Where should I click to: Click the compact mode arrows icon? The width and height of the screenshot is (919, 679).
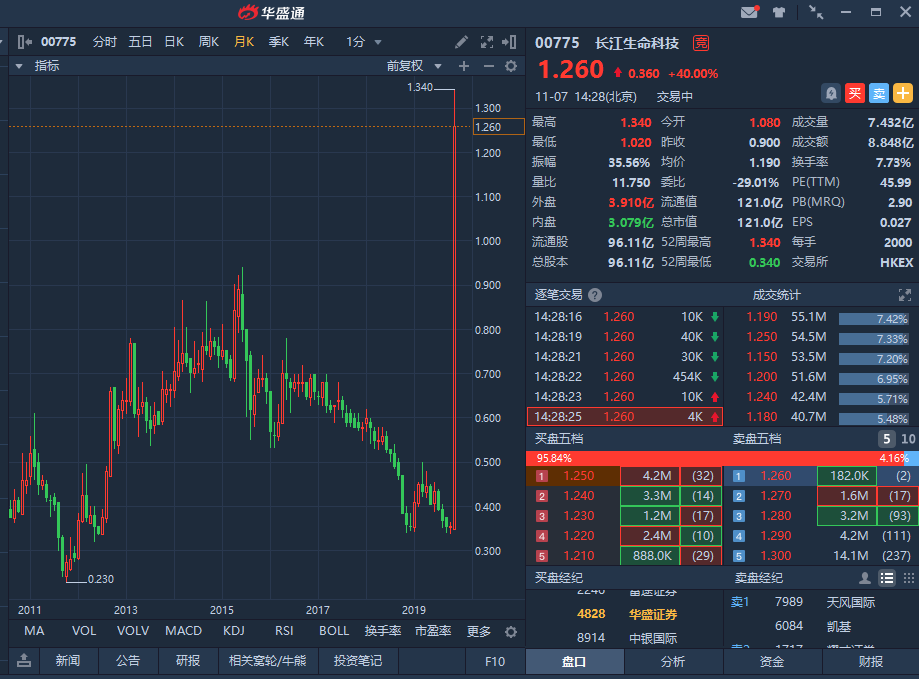816,12
